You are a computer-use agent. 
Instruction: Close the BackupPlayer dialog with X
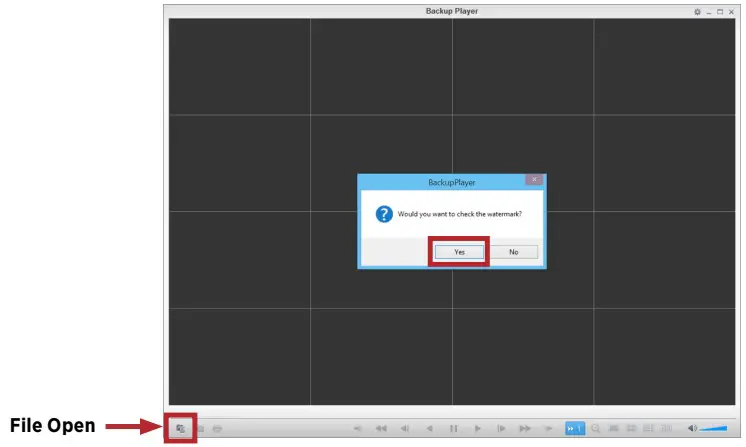pos(534,179)
